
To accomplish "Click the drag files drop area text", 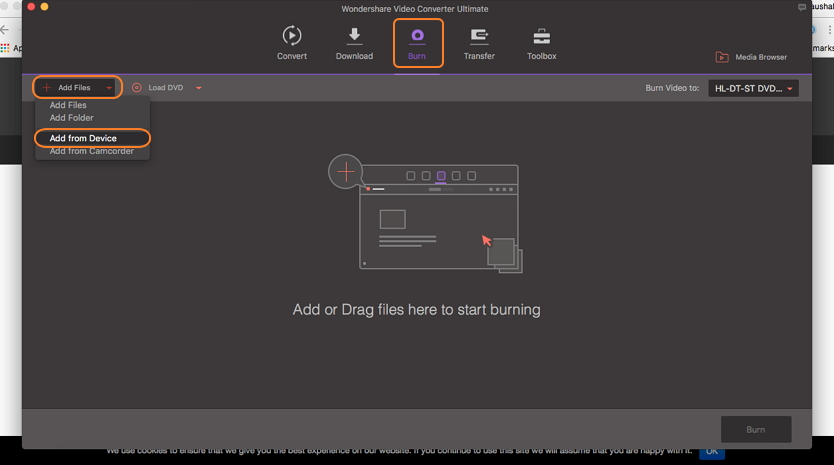I will pos(416,310).
